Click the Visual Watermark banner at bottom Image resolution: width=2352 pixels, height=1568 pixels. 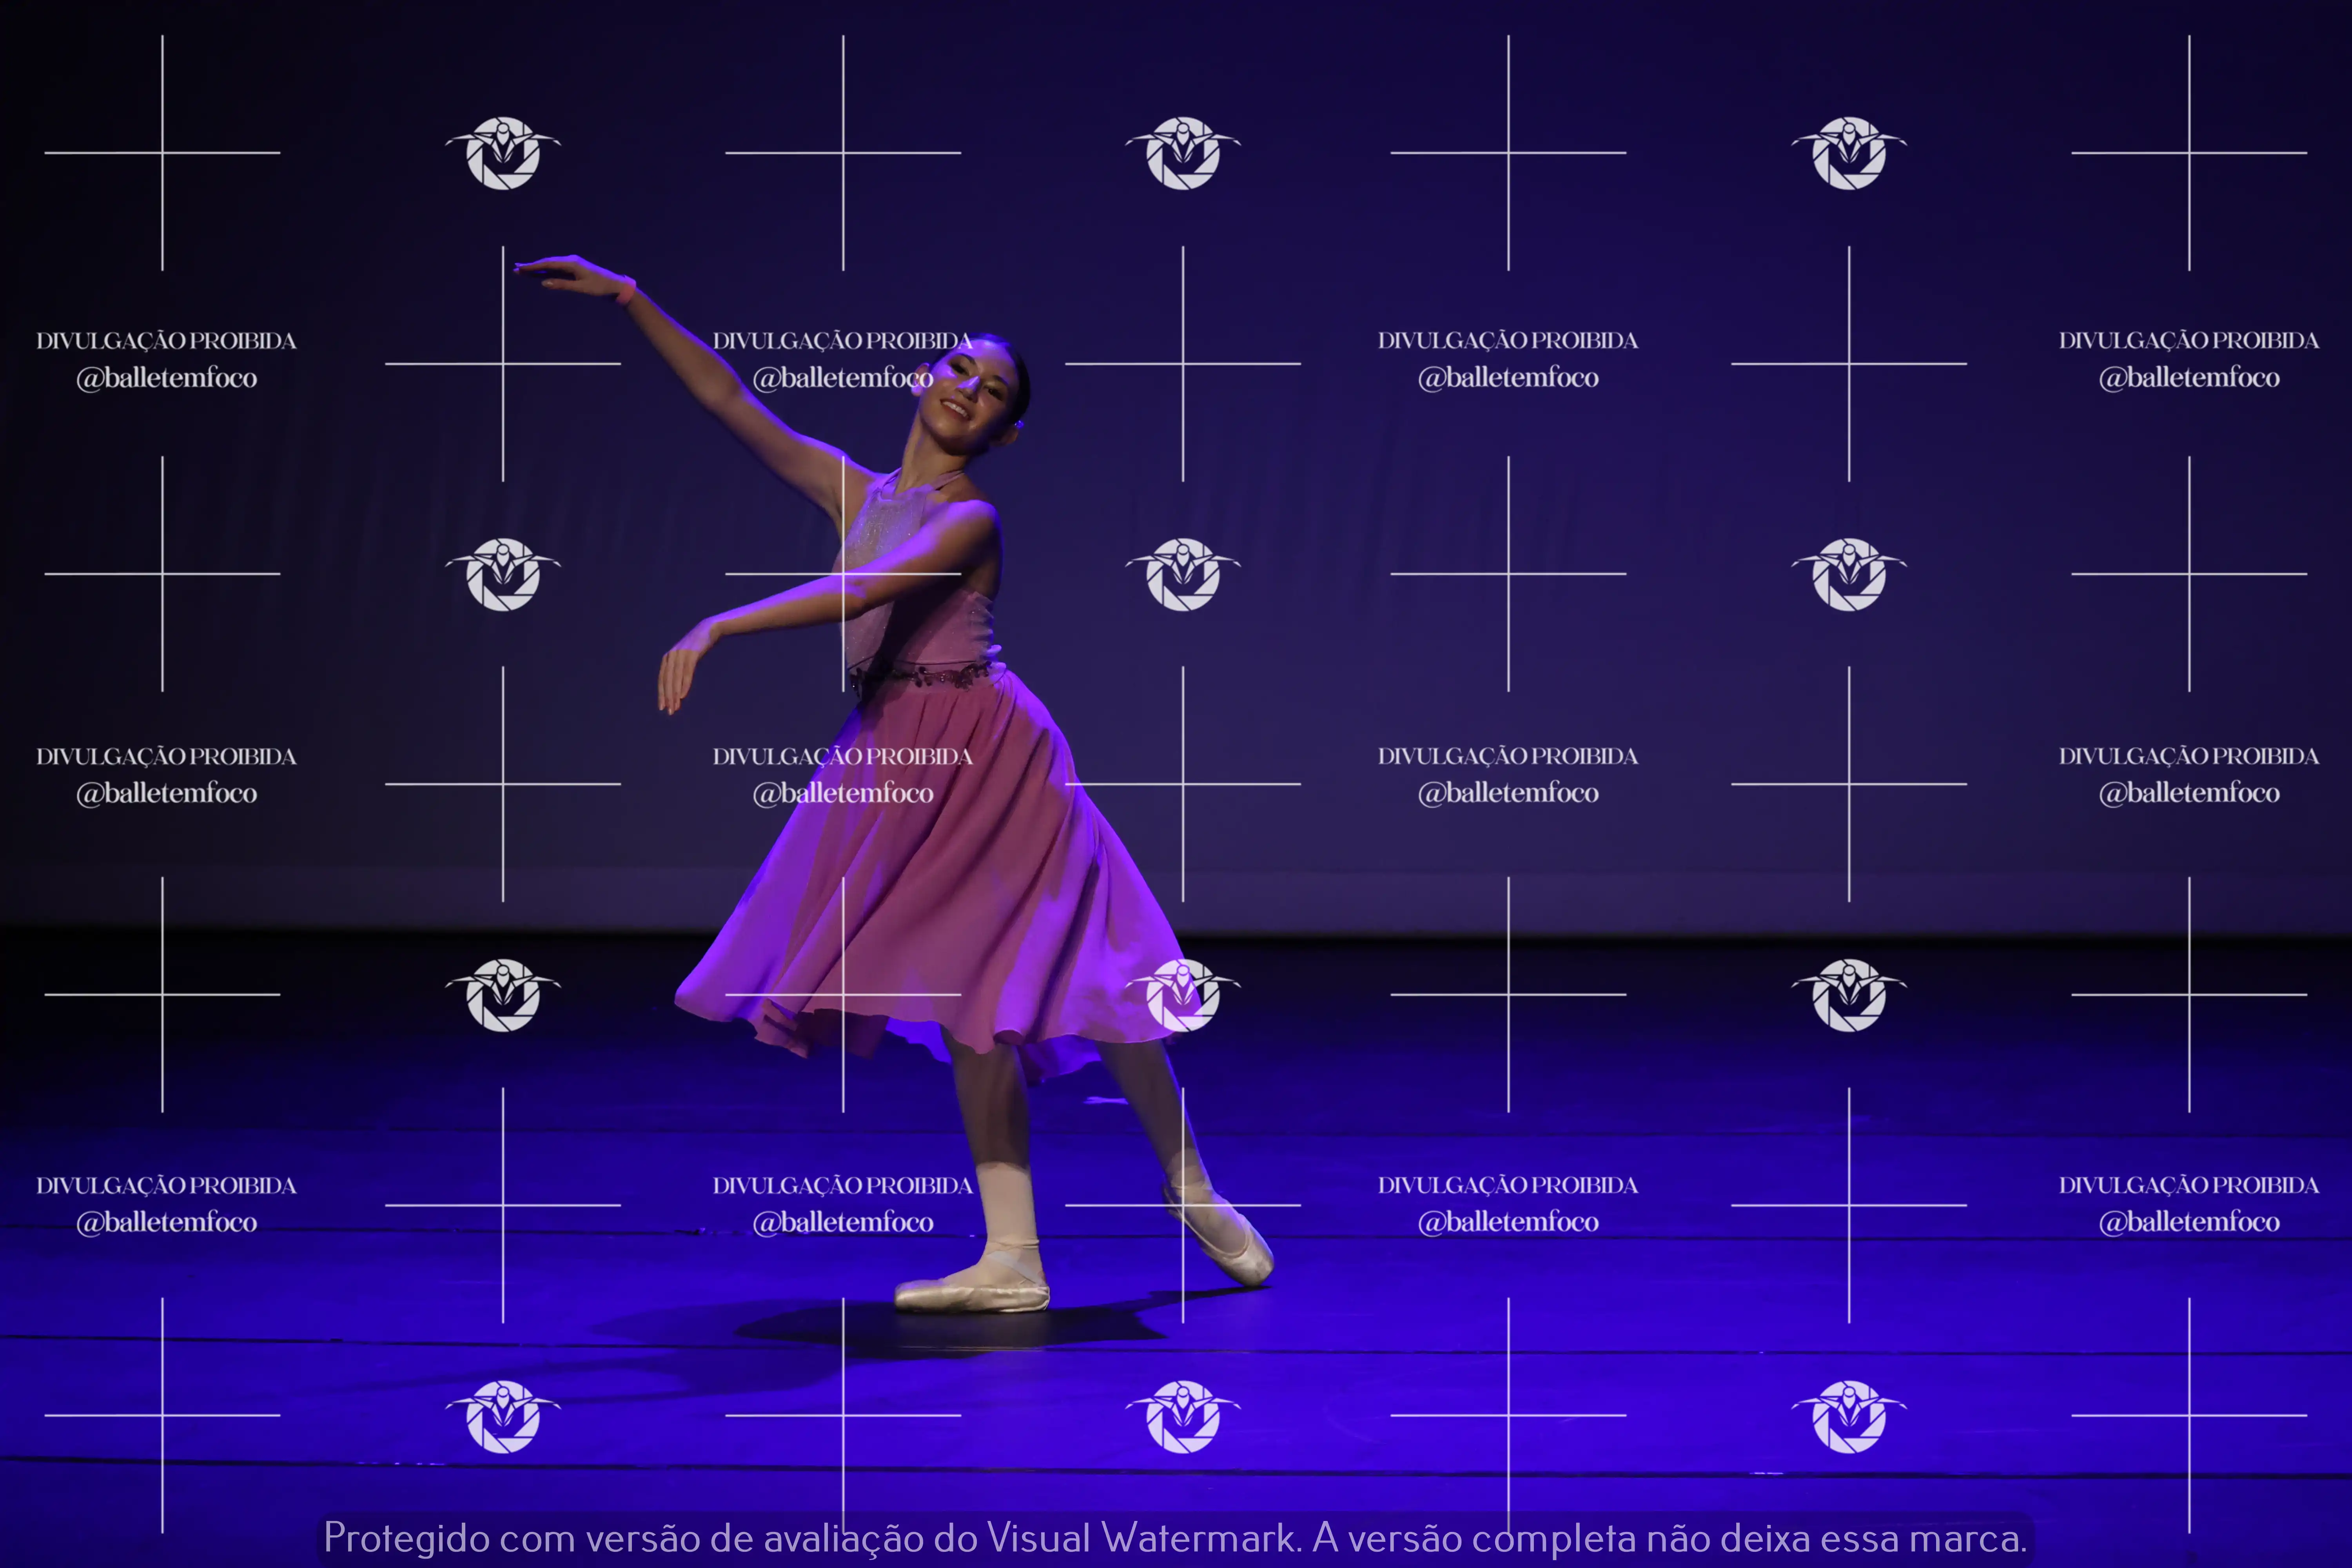[x=1175, y=1537]
